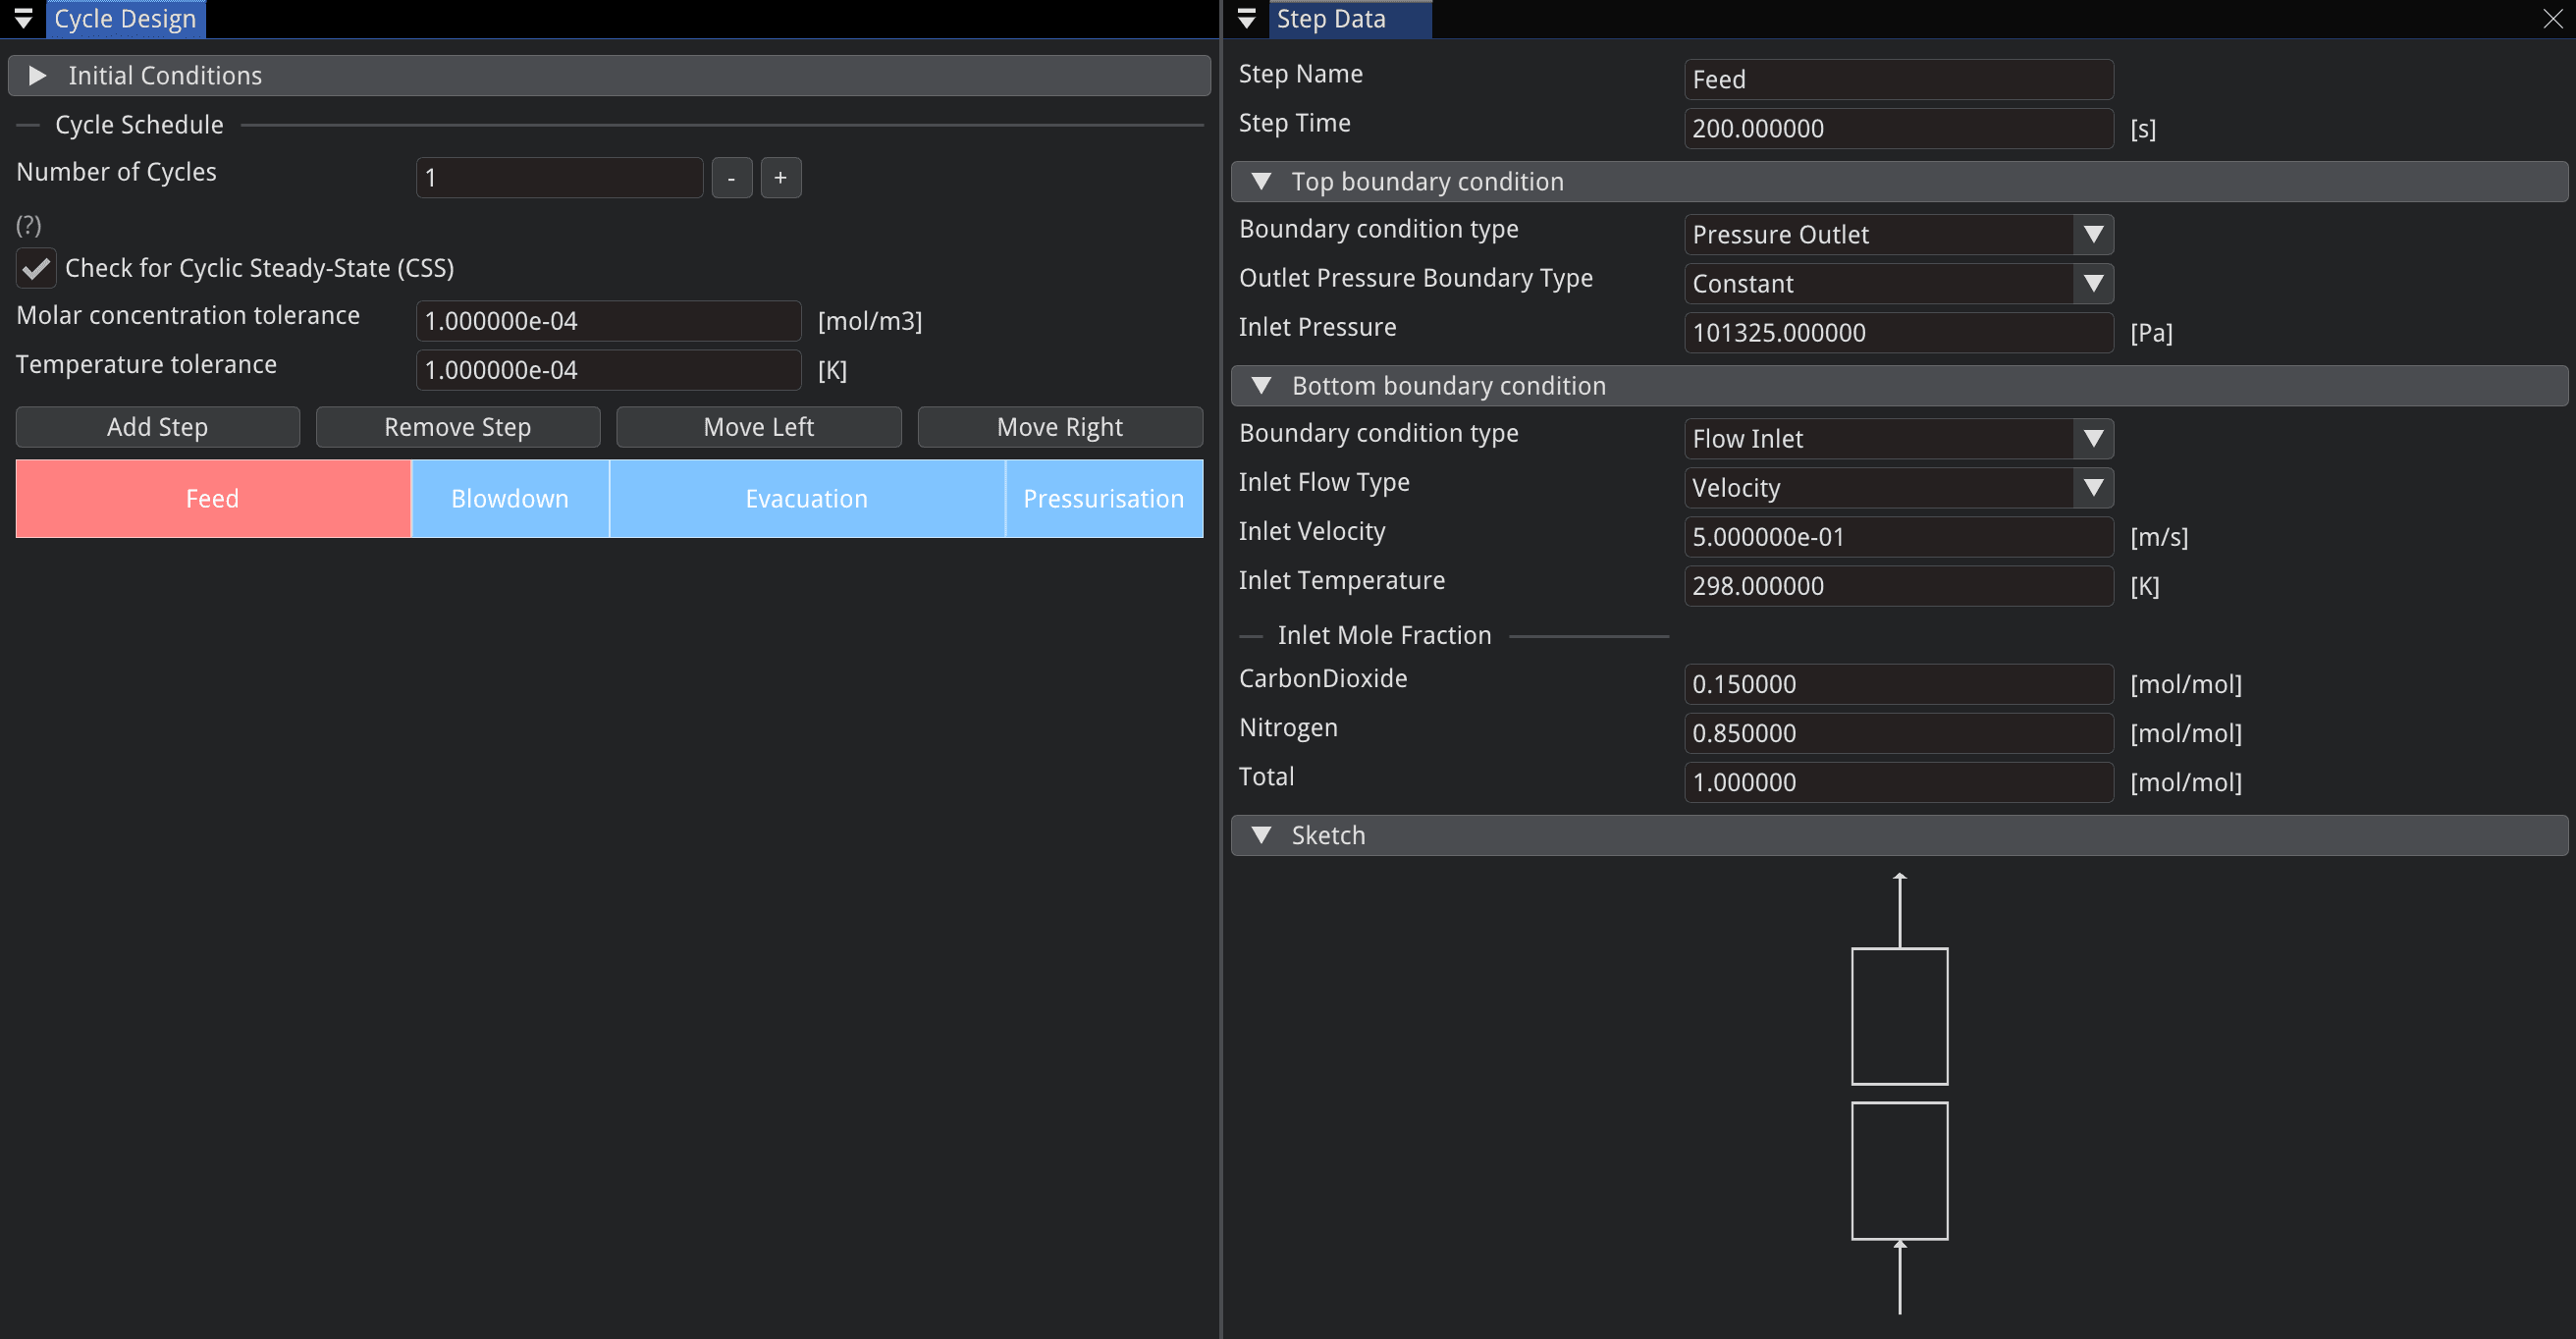Click the lower column box in sketch
The image size is (2576, 1339).
(1900, 1171)
